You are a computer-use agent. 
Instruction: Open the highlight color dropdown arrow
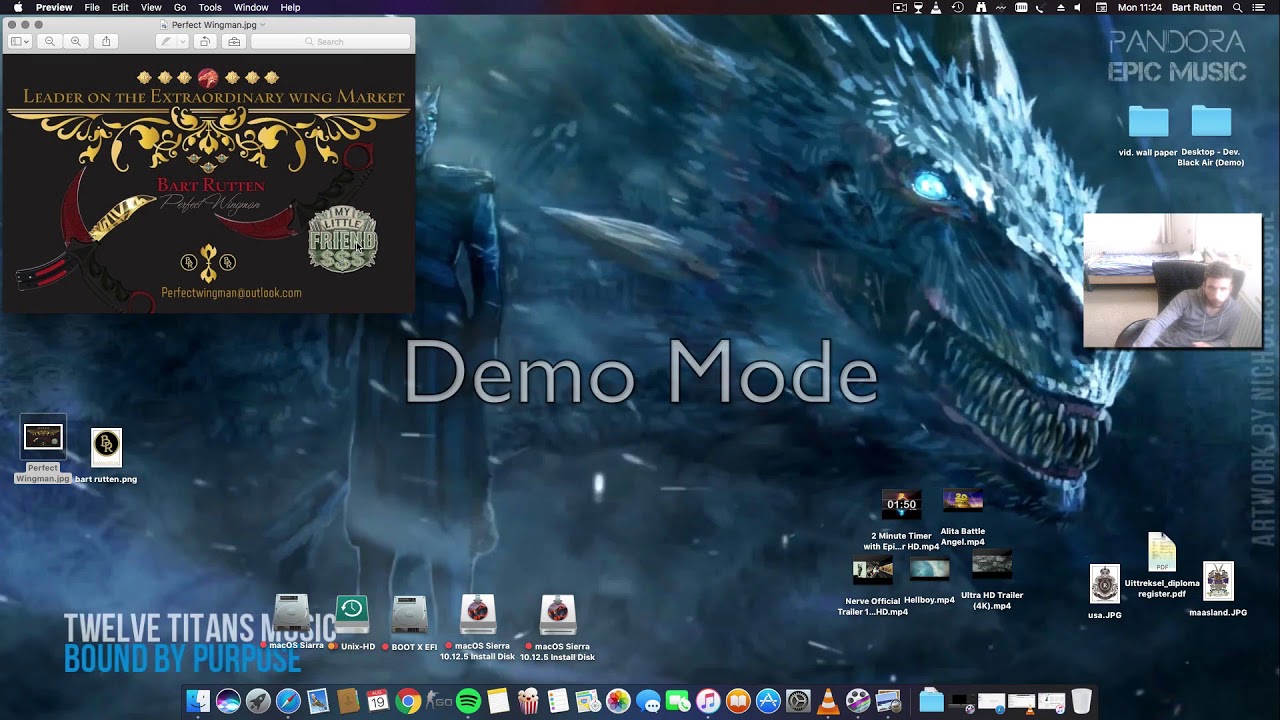point(183,41)
